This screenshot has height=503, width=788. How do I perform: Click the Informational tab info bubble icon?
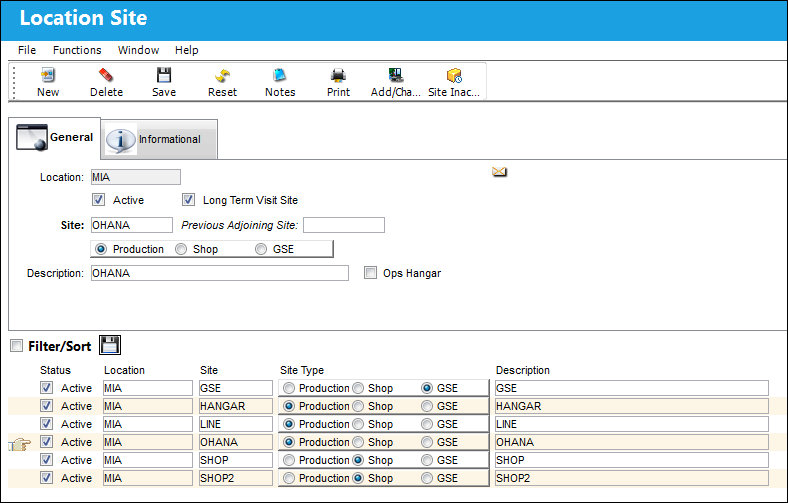click(x=120, y=139)
